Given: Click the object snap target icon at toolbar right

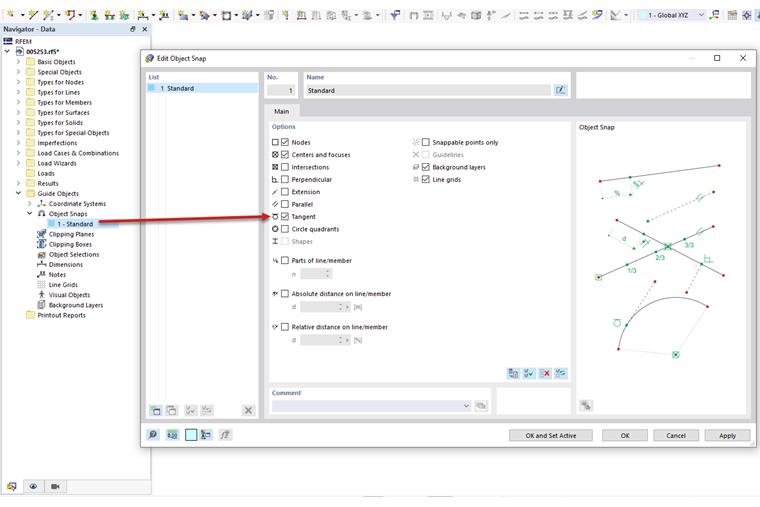Looking at the screenshot, I should (747, 16).
